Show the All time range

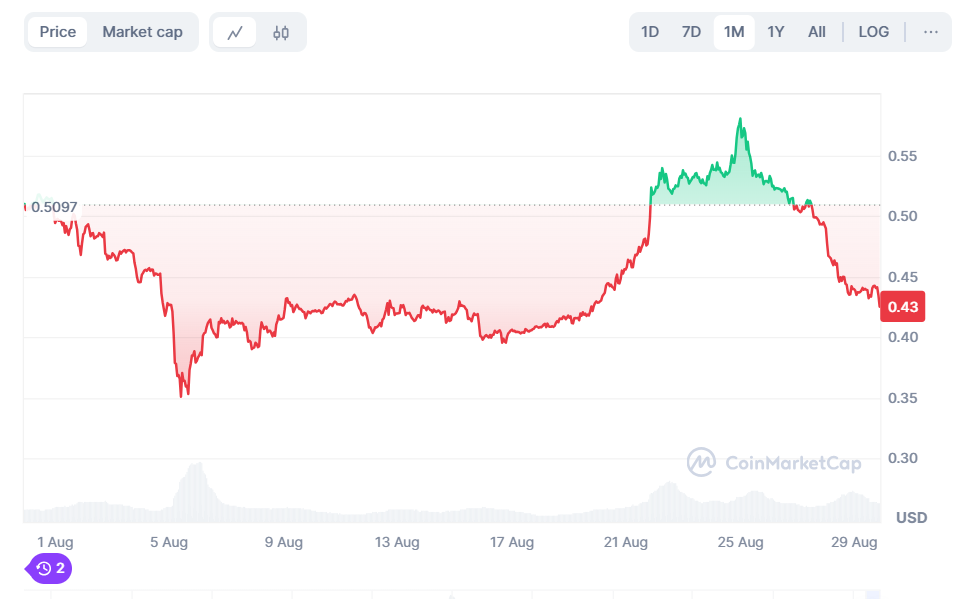point(817,32)
